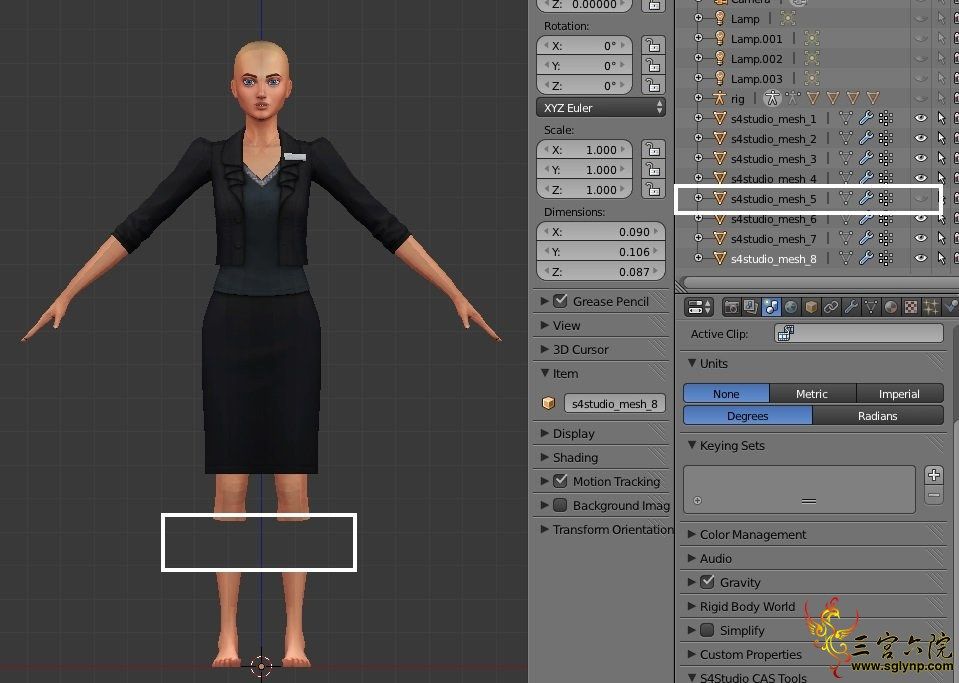Open the Texture properties tab (checkerboard icon)
The width and height of the screenshot is (959, 683).
point(911,307)
